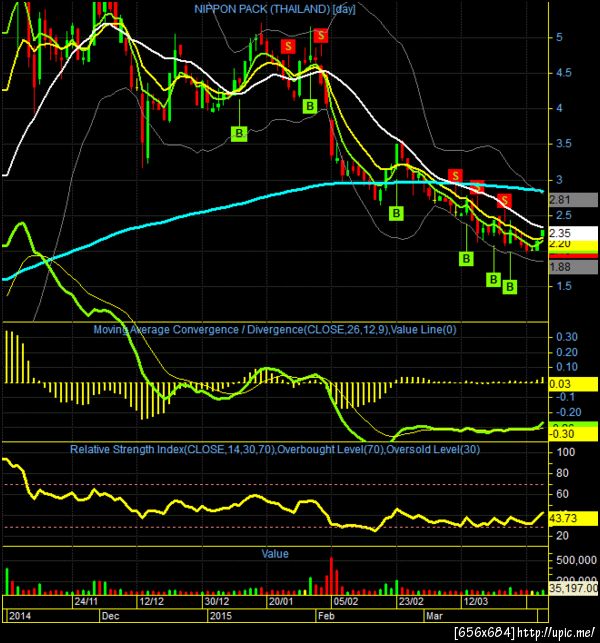
Task: Click the 35,197.00 volume value tag
Action: pos(573,588)
